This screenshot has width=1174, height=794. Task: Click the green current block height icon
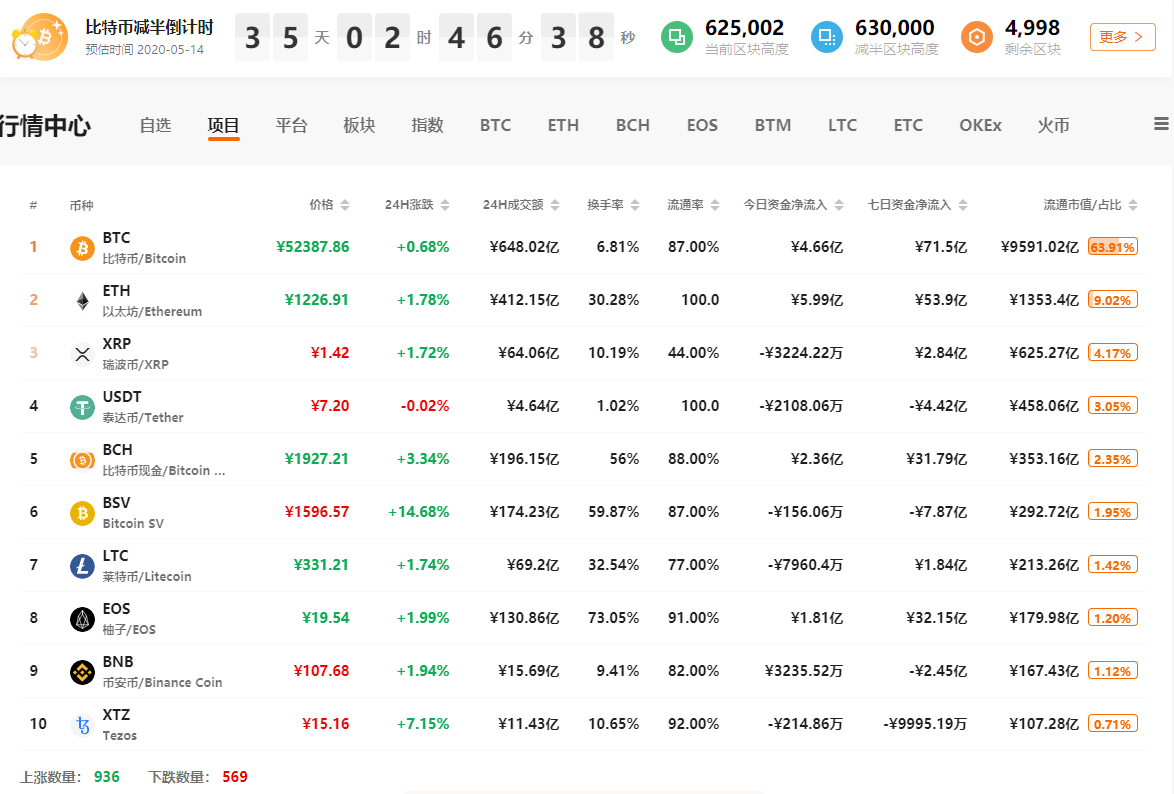[676, 37]
